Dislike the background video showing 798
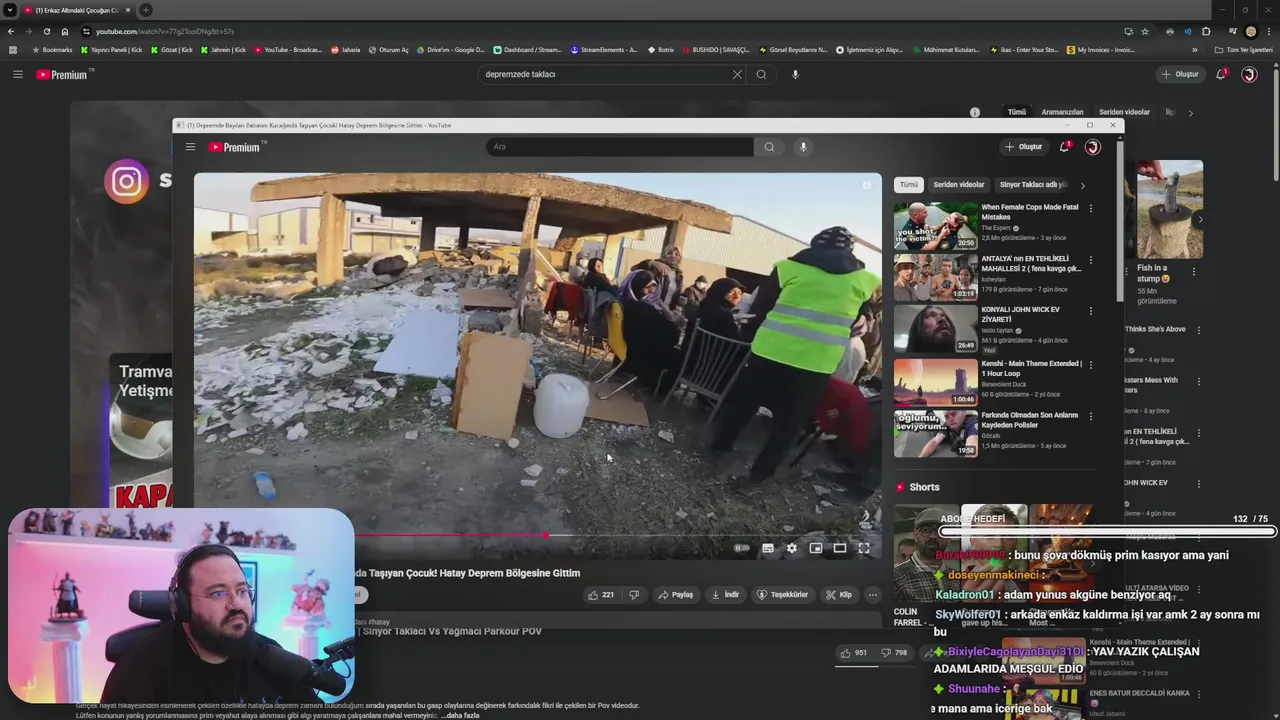The width and height of the screenshot is (1280, 720). [x=894, y=653]
